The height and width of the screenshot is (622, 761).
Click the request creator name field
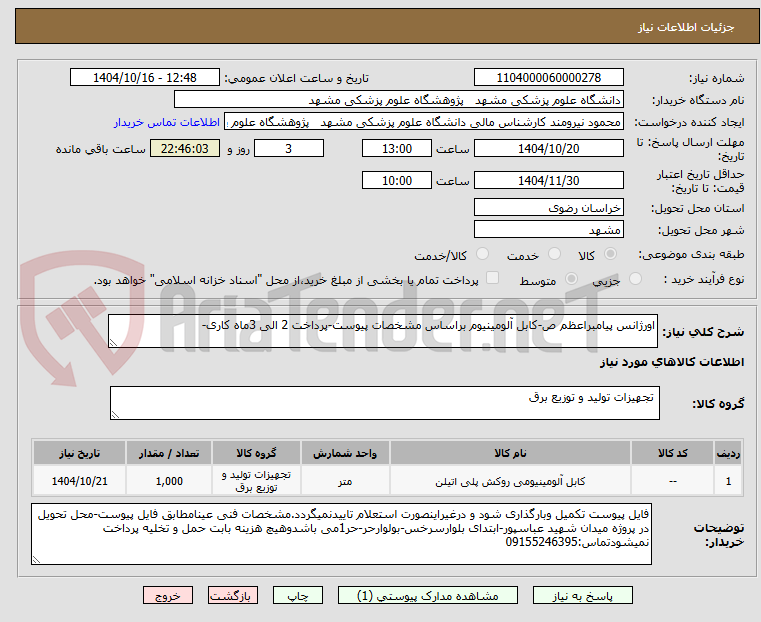click(424, 122)
